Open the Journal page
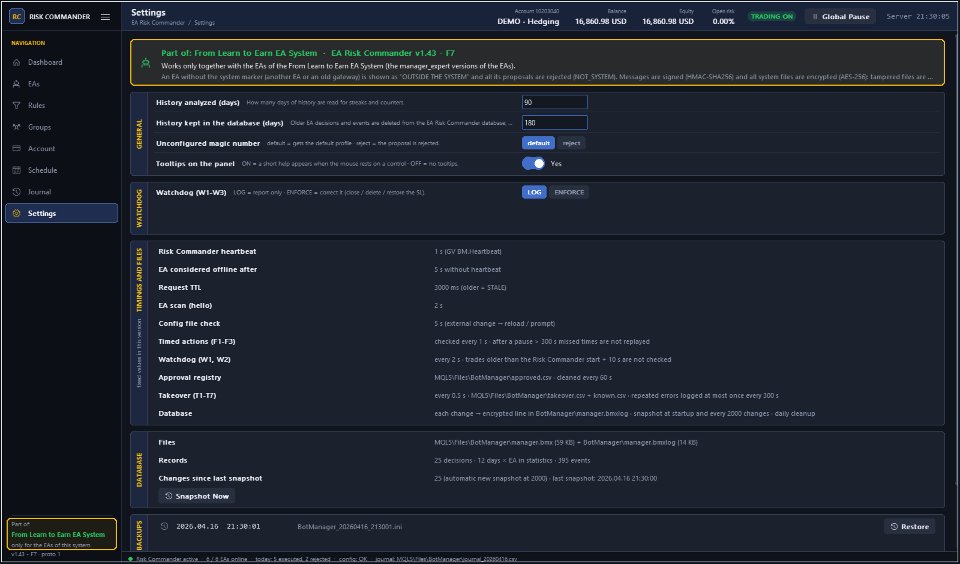The width and height of the screenshot is (960, 564). pyautogui.click(x=61, y=192)
